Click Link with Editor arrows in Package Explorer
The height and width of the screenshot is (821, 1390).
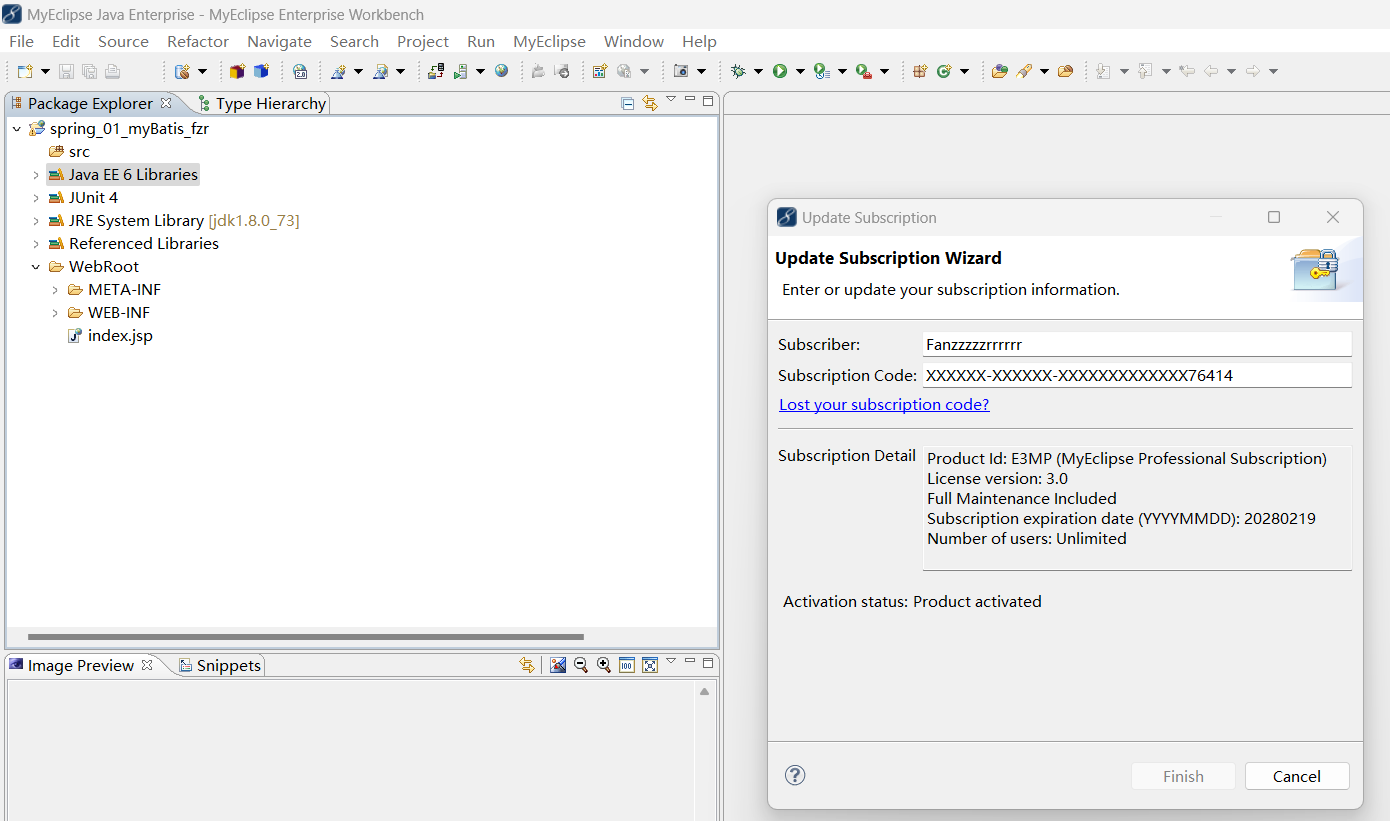[650, 103]
